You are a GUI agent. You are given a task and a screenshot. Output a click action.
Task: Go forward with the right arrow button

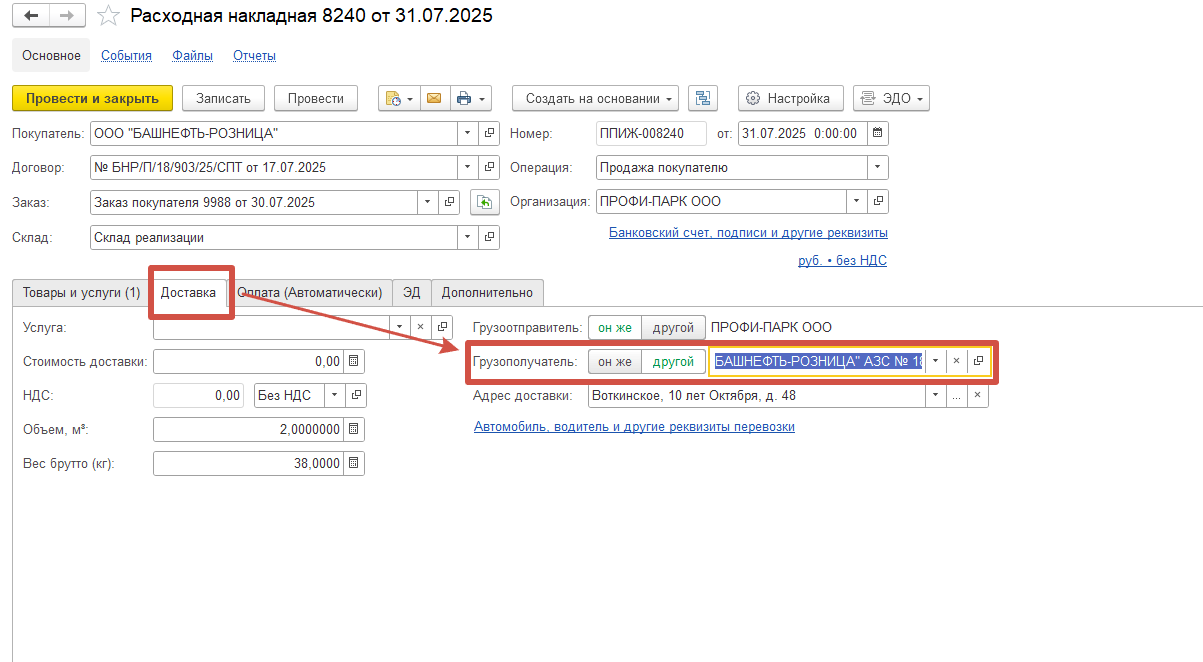[67, 16]
